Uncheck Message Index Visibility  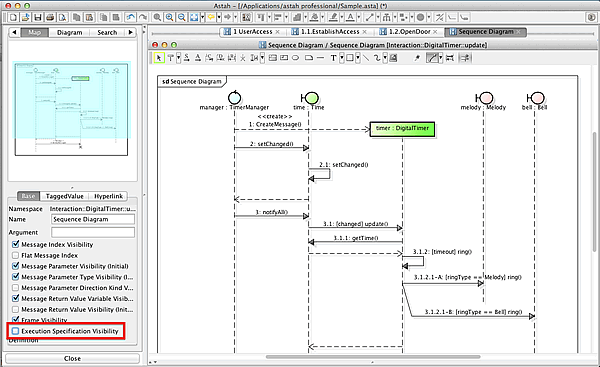point(16,244)
